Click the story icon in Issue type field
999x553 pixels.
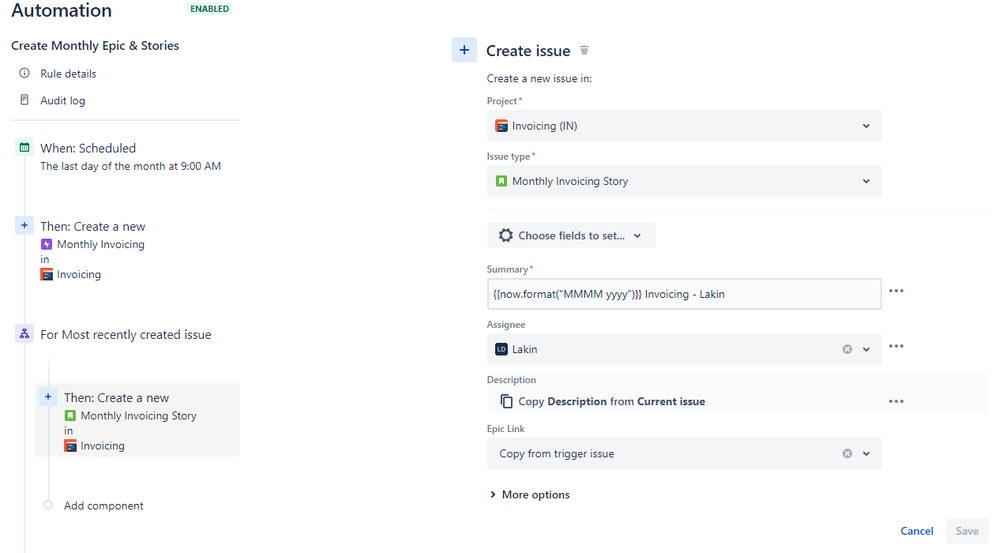tap(501, 182)
